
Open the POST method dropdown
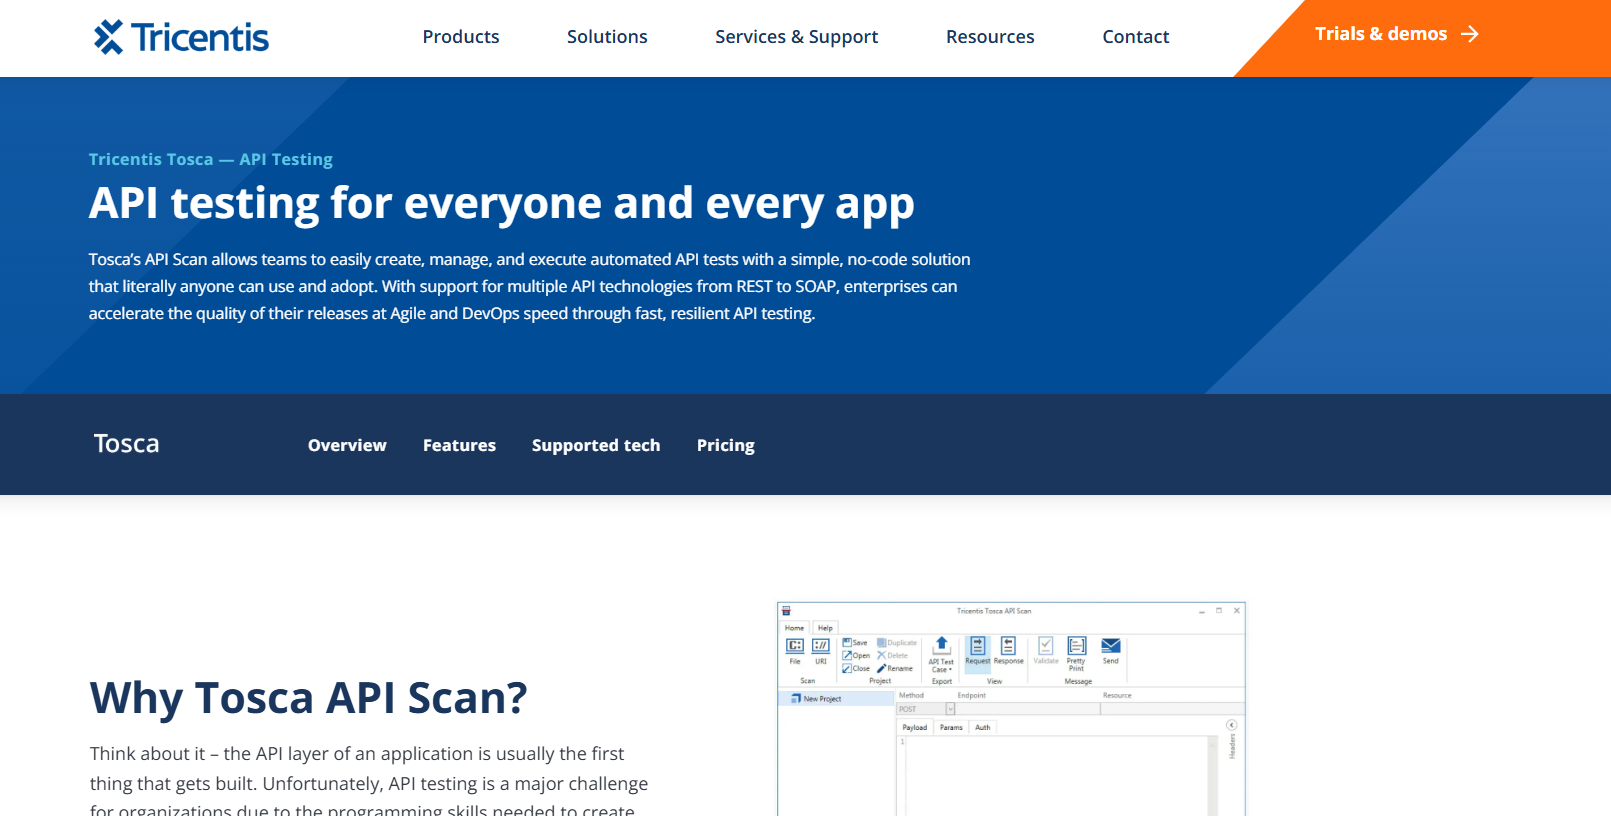coord(950,709)
